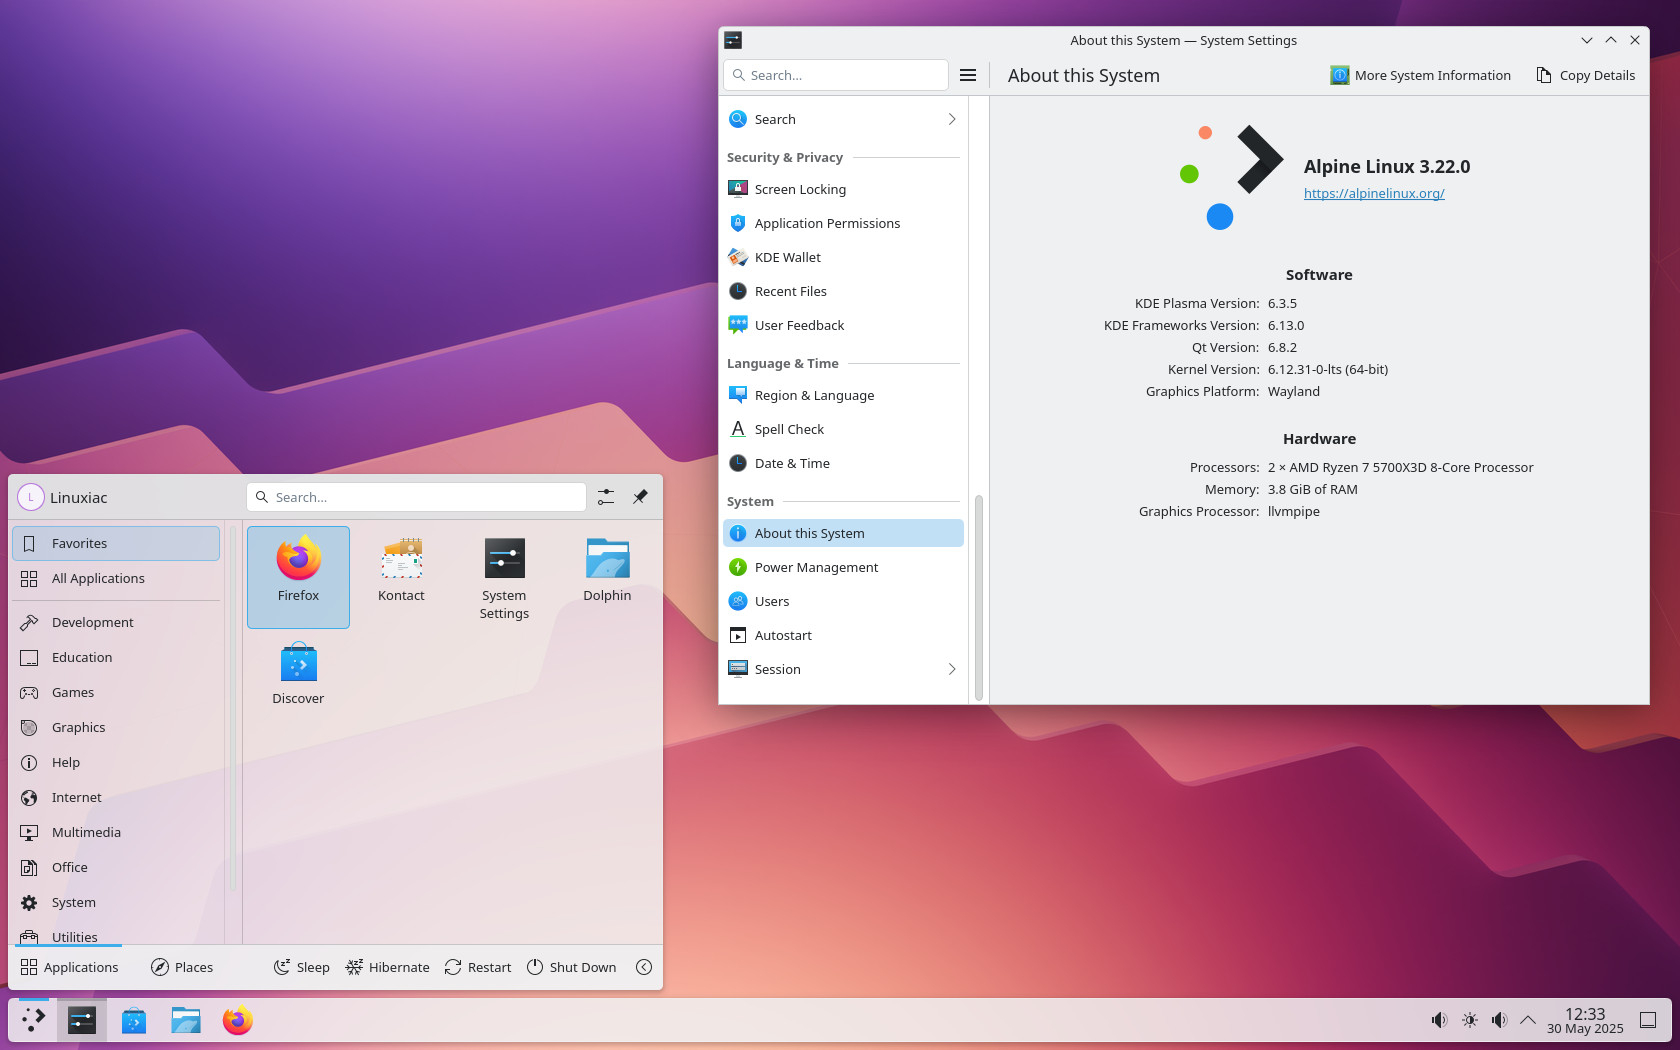Open Recent Files settings

[790, 291]
